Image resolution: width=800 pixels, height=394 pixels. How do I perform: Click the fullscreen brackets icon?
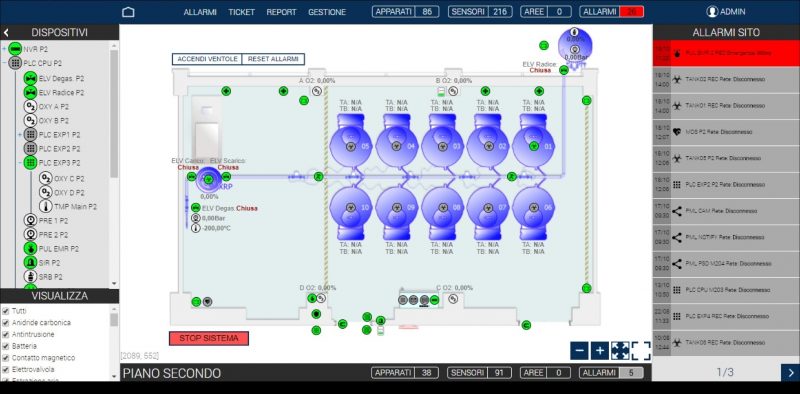[x=641, y=351]
